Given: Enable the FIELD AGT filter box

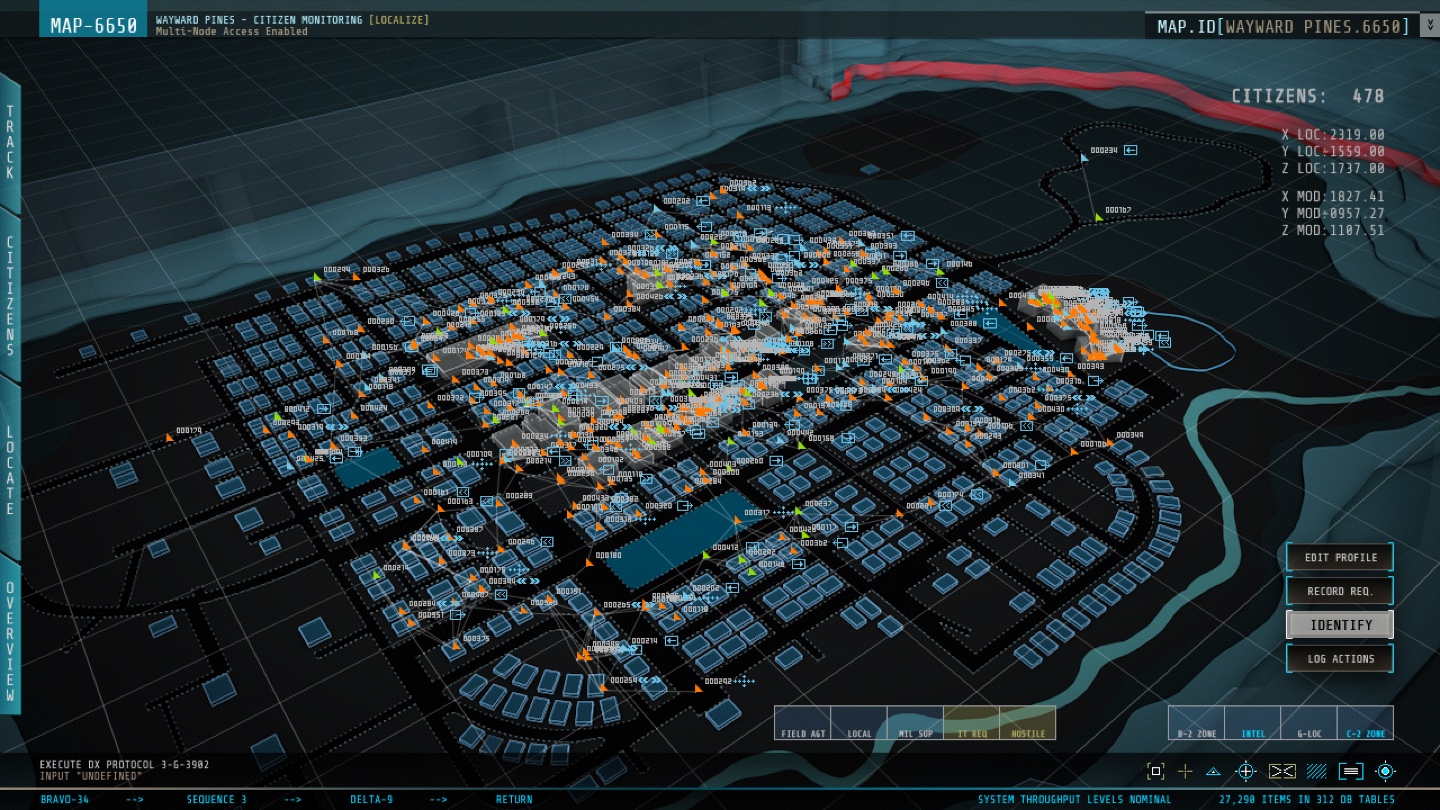Looking at the screenshot, I should coord(802,723).
